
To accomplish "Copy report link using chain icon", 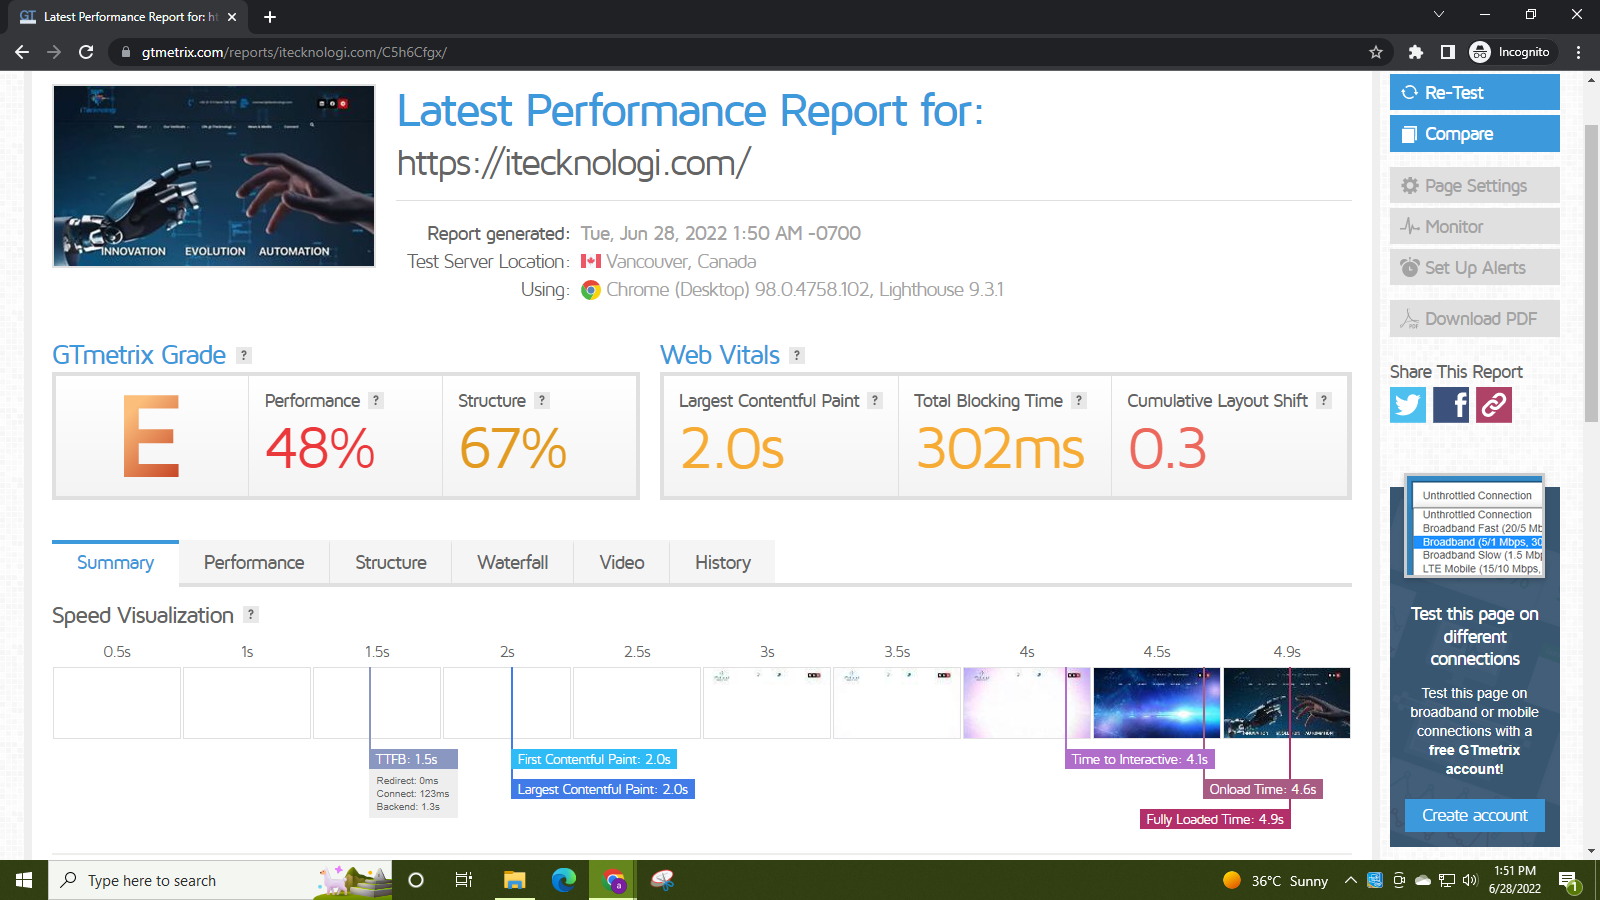I will (1494, 405).
